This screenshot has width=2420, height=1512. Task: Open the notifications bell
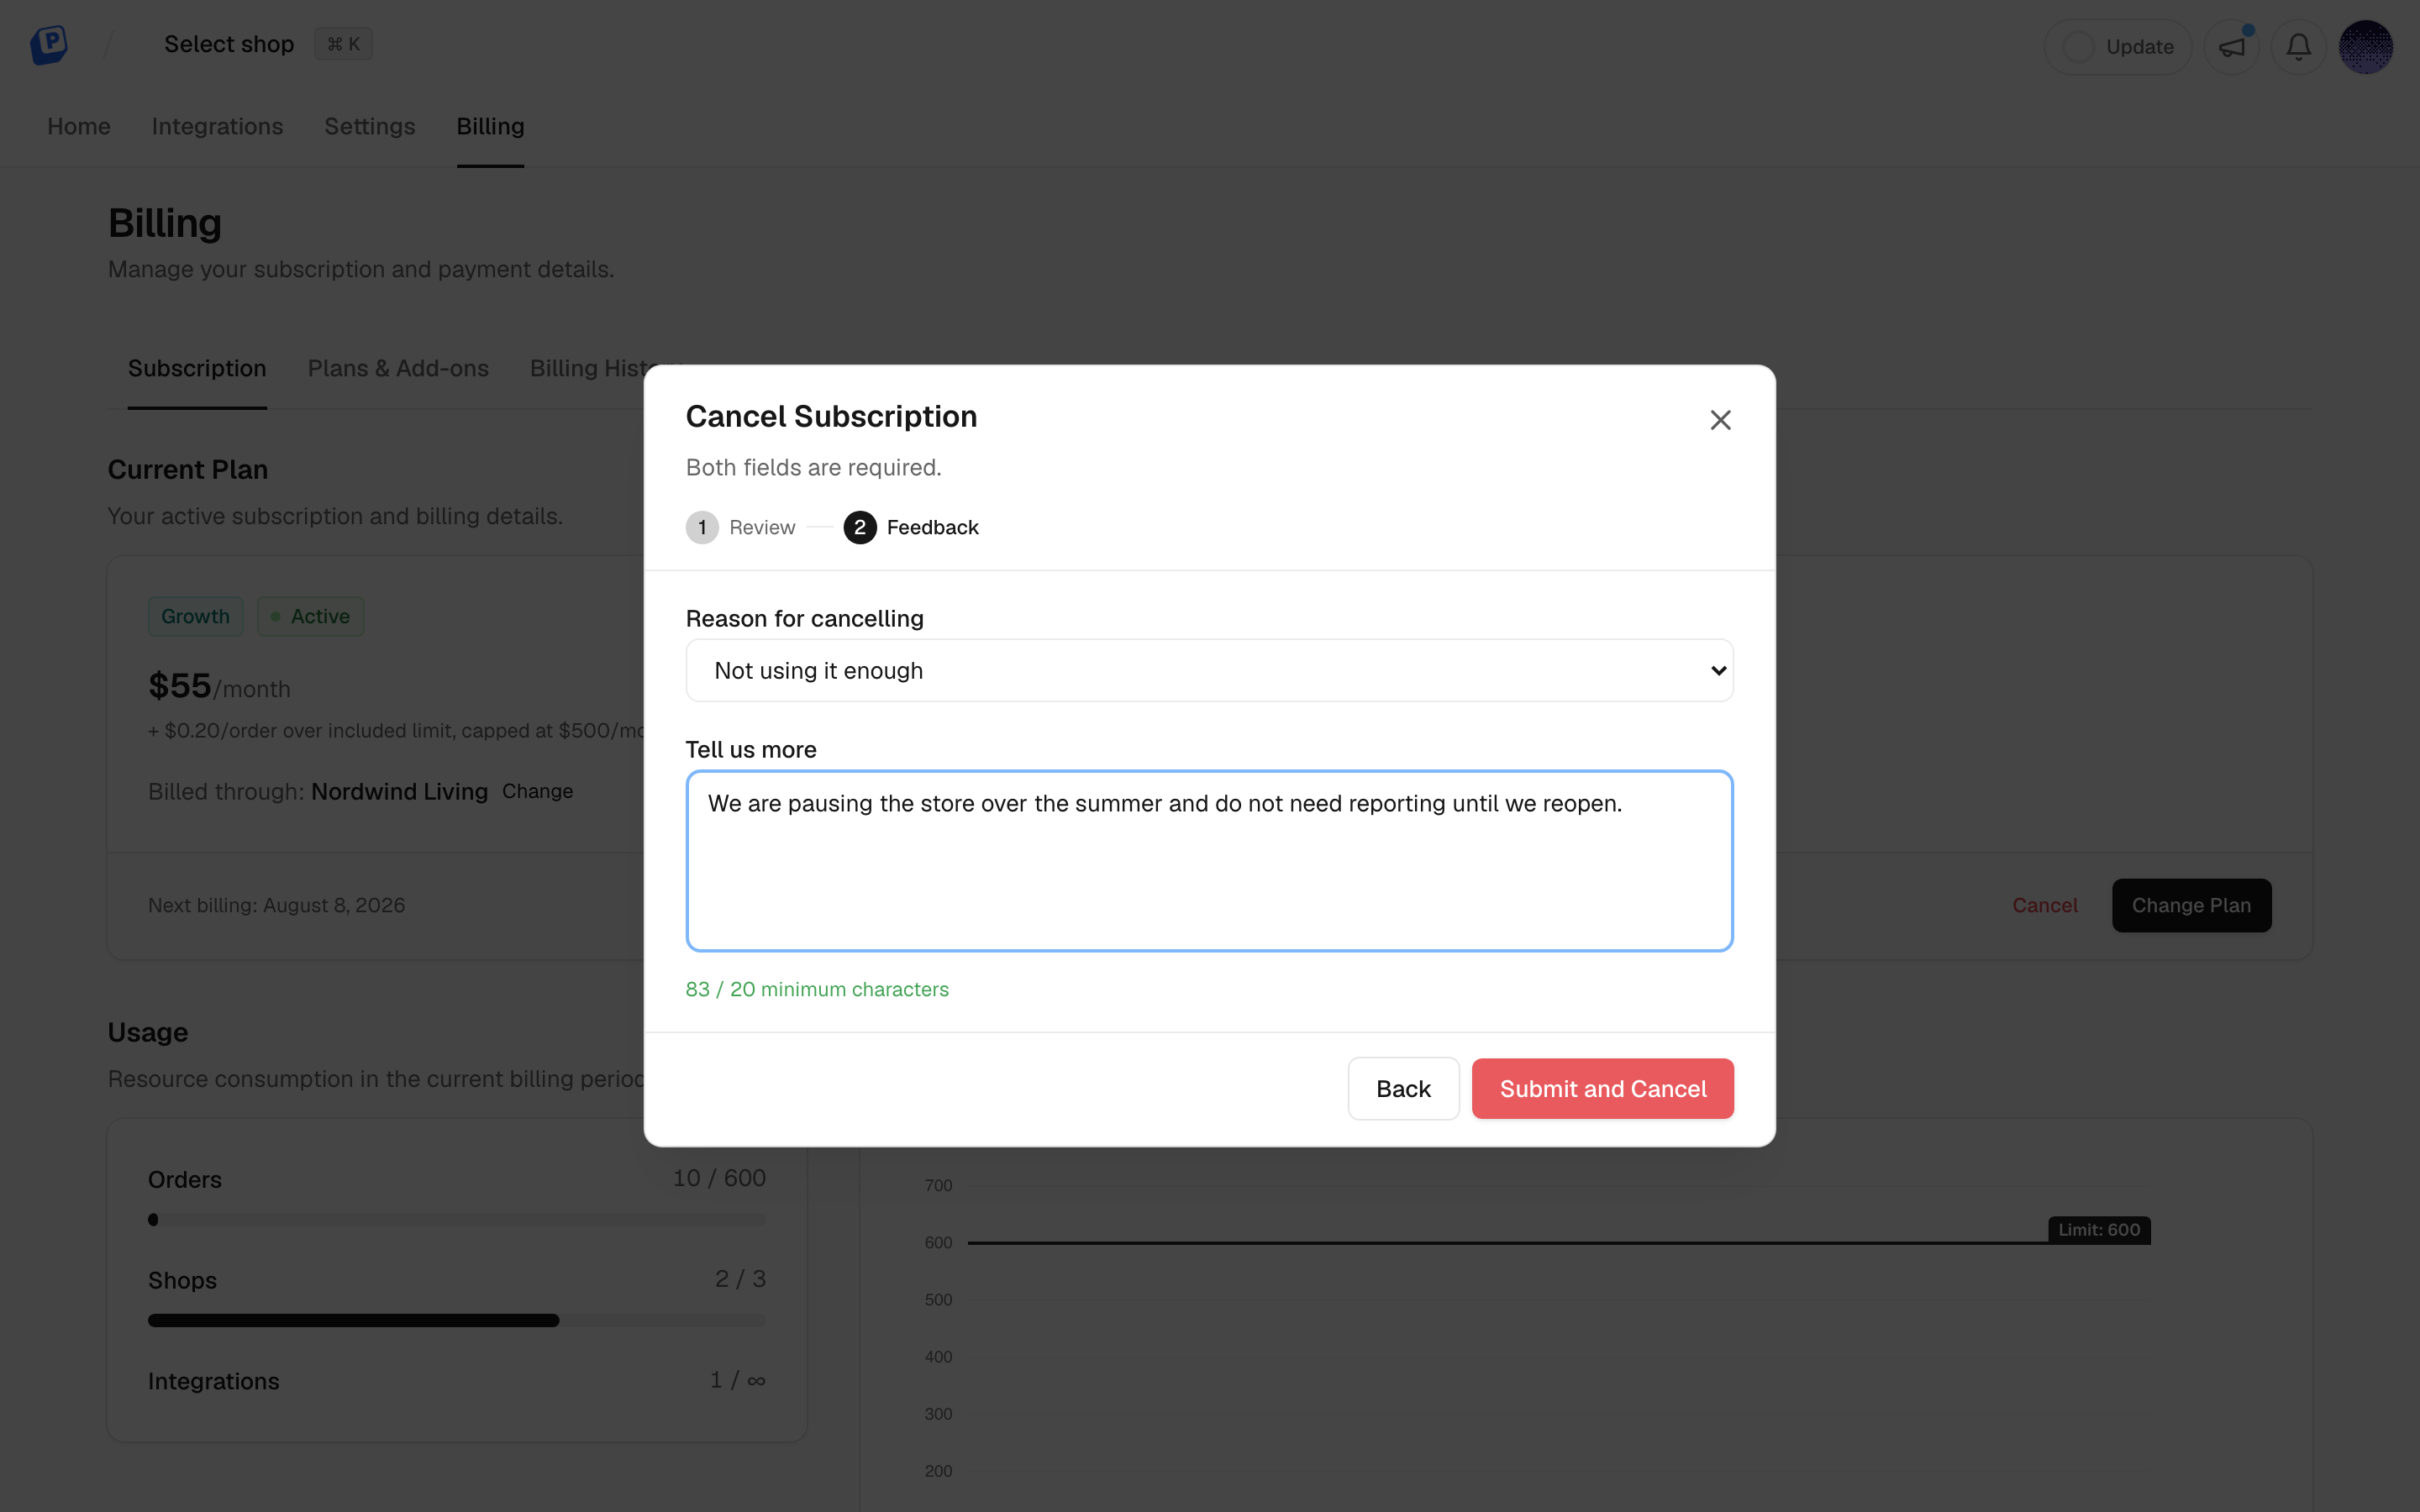pyautogui.click(x=2299, y=47)
